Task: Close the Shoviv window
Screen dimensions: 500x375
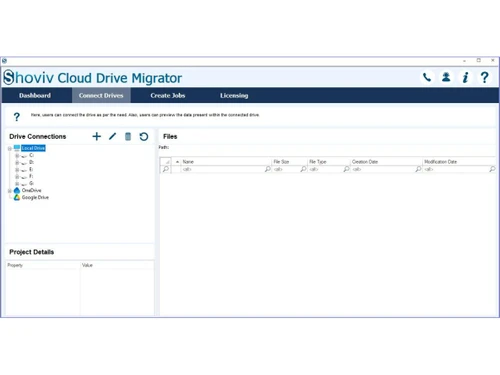Action: click(493, 60)
